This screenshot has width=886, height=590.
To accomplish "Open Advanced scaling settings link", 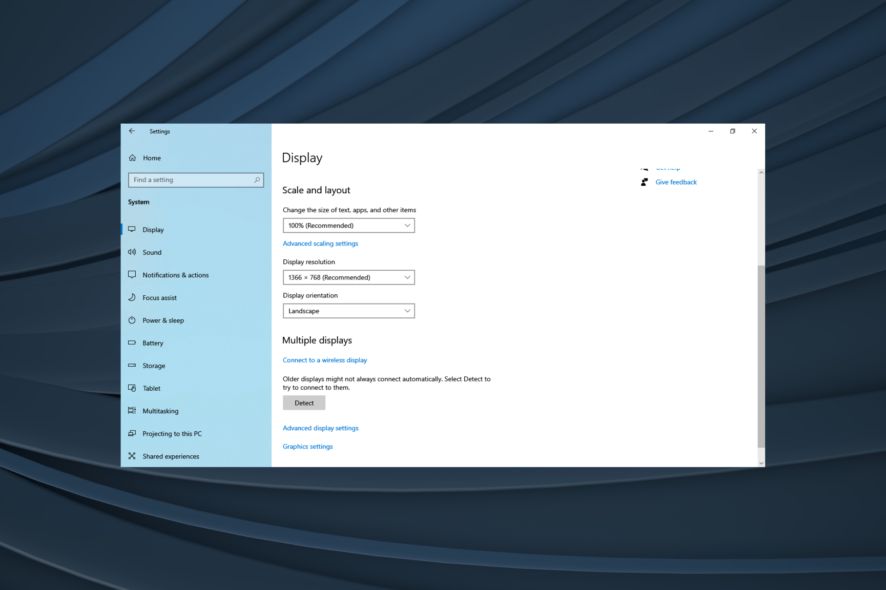I will (320, 243).
